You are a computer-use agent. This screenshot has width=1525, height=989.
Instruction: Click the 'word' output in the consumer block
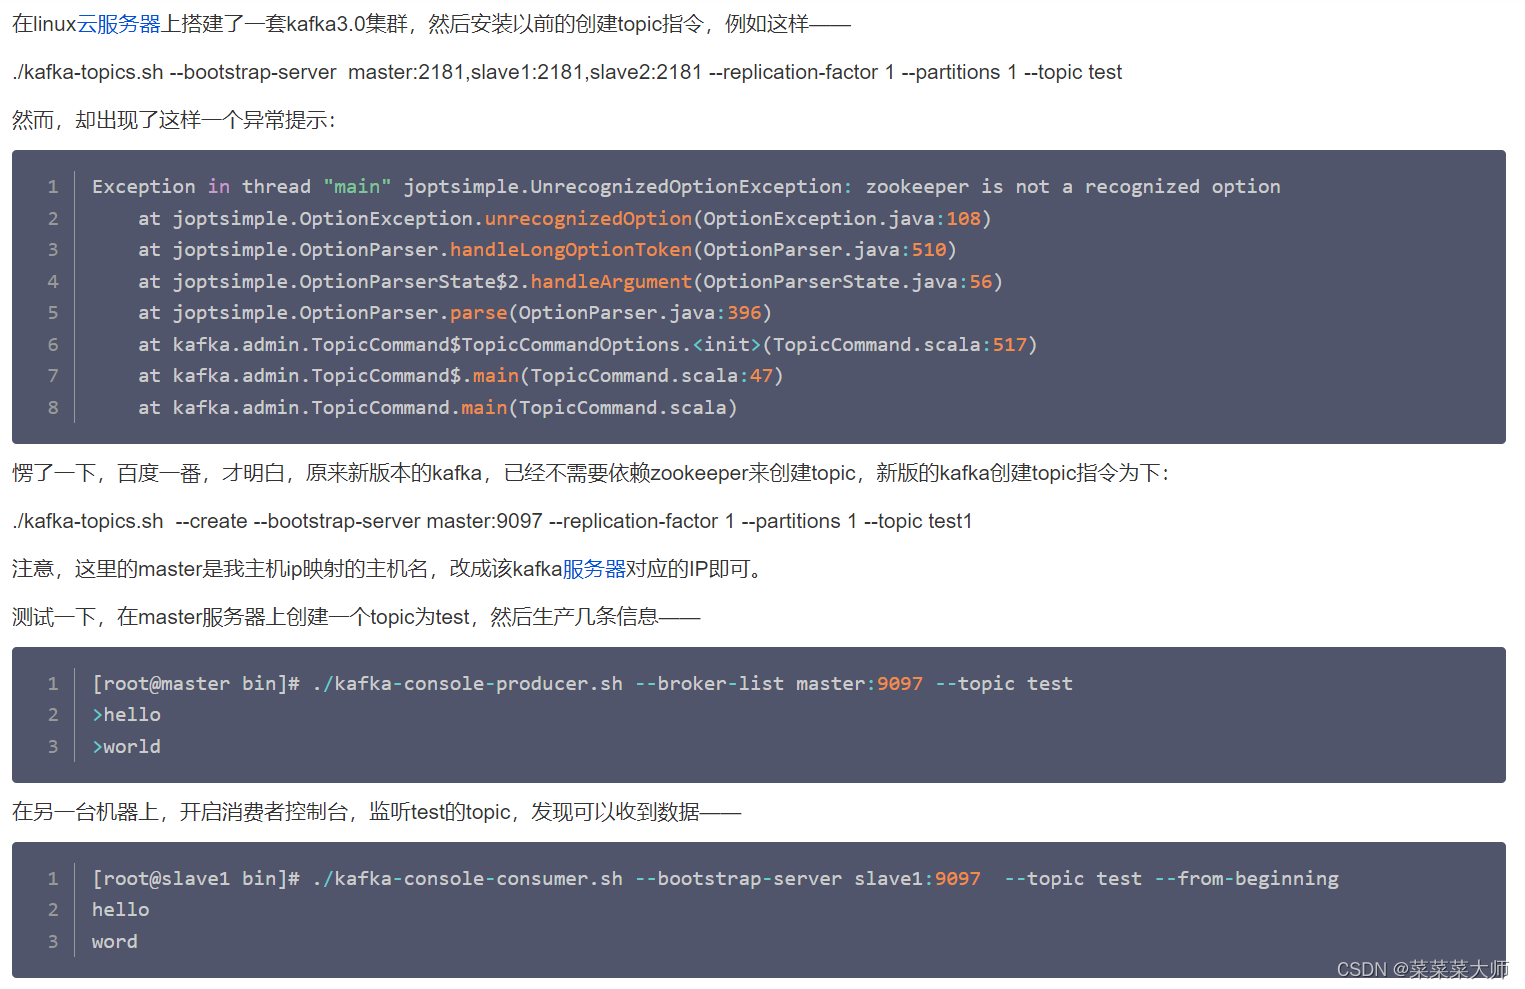115,942
